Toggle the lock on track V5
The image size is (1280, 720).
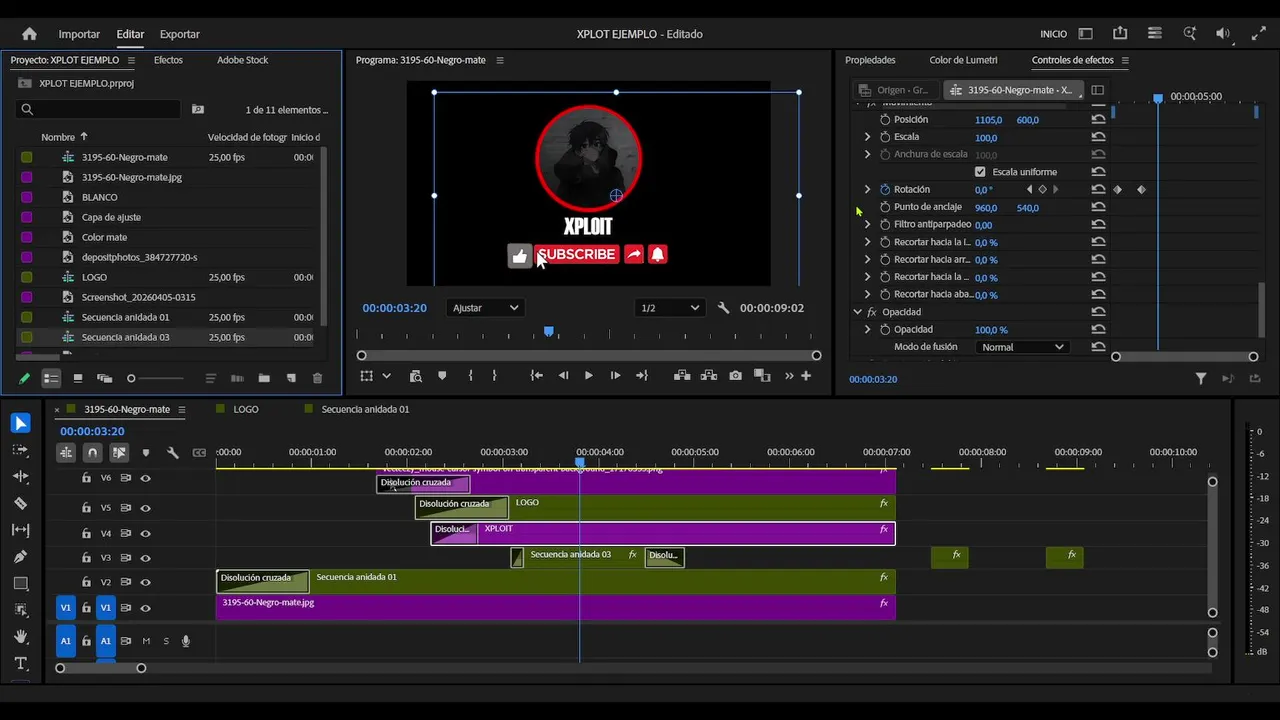coord(87,508)
